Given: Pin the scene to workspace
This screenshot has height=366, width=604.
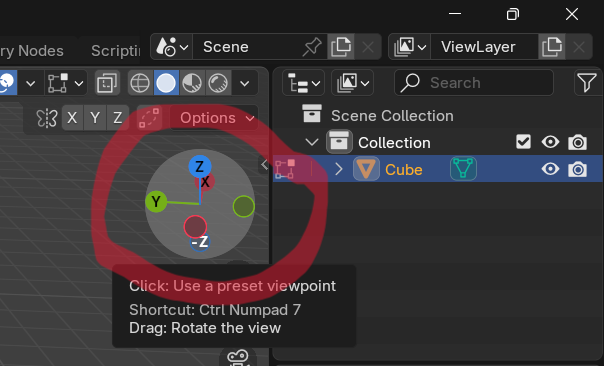Looking at the screenshot, I should tap(312, 47).
